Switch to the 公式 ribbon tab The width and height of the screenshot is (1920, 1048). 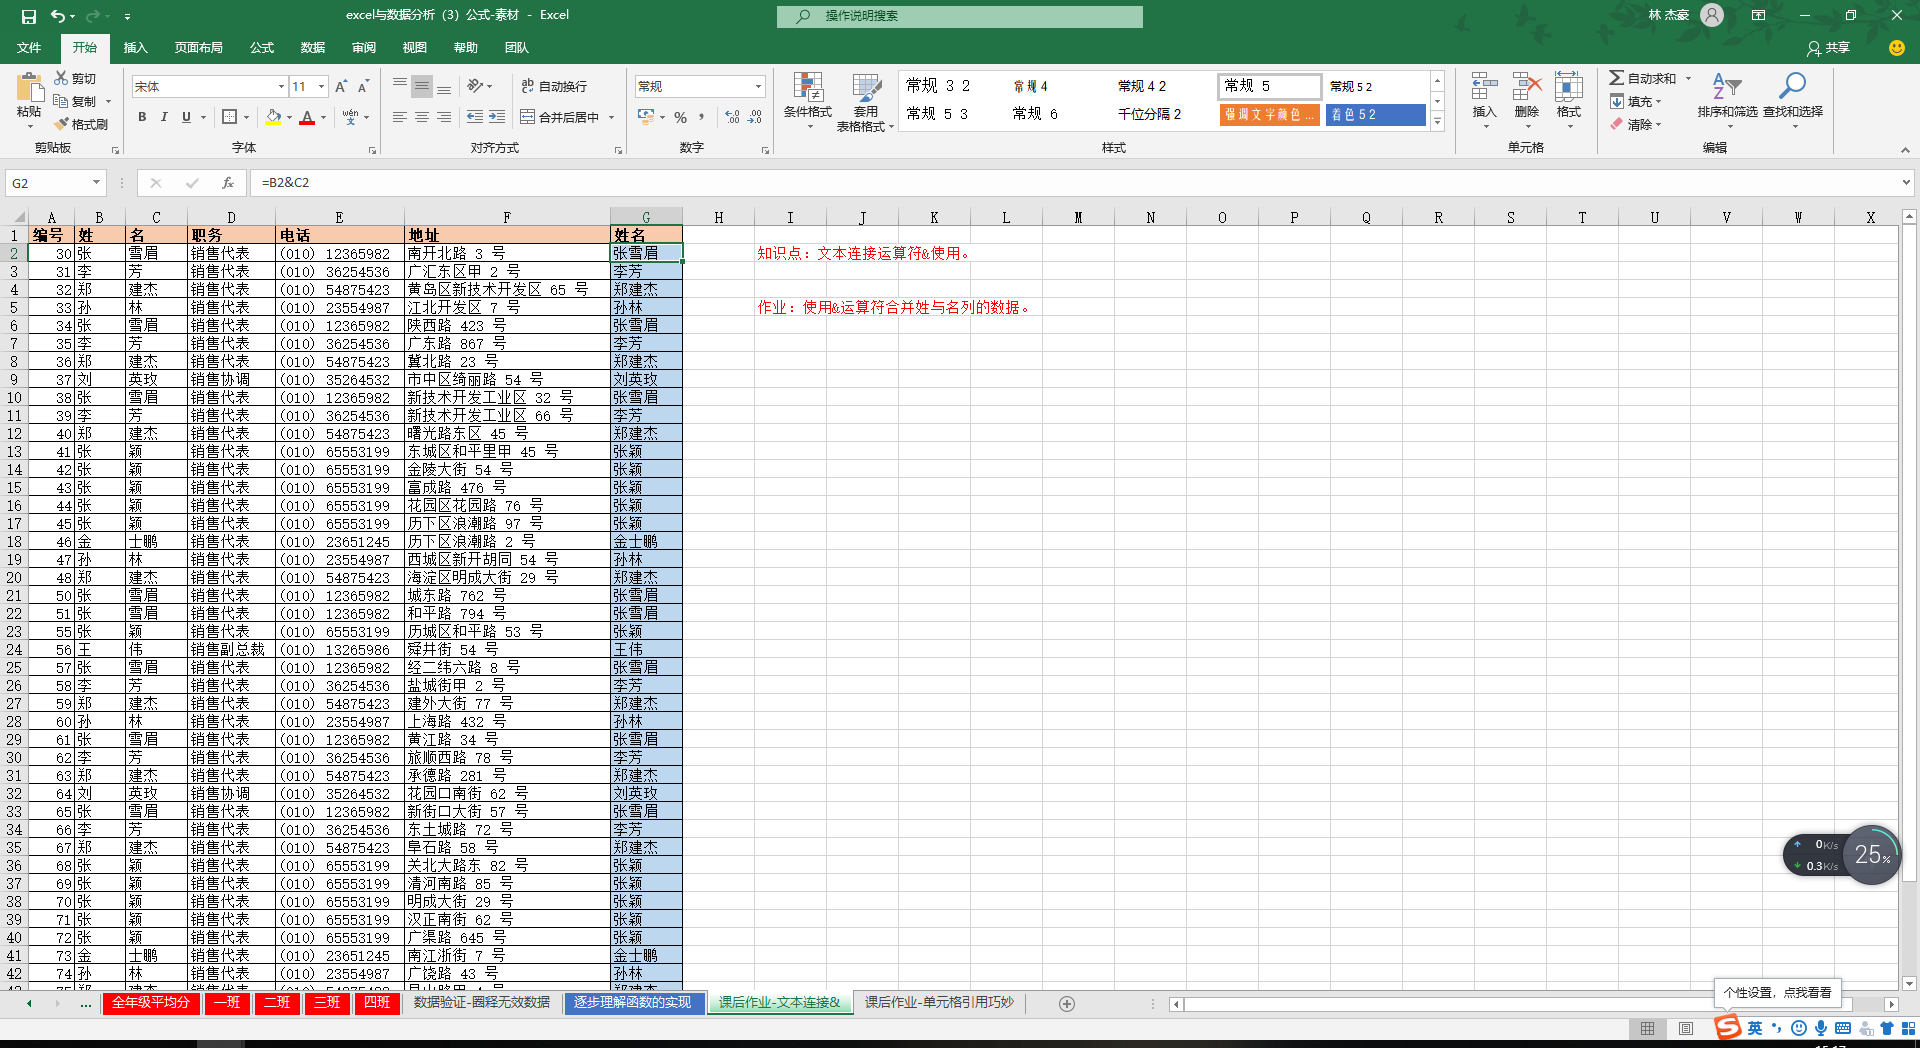[x=262, y=48]
